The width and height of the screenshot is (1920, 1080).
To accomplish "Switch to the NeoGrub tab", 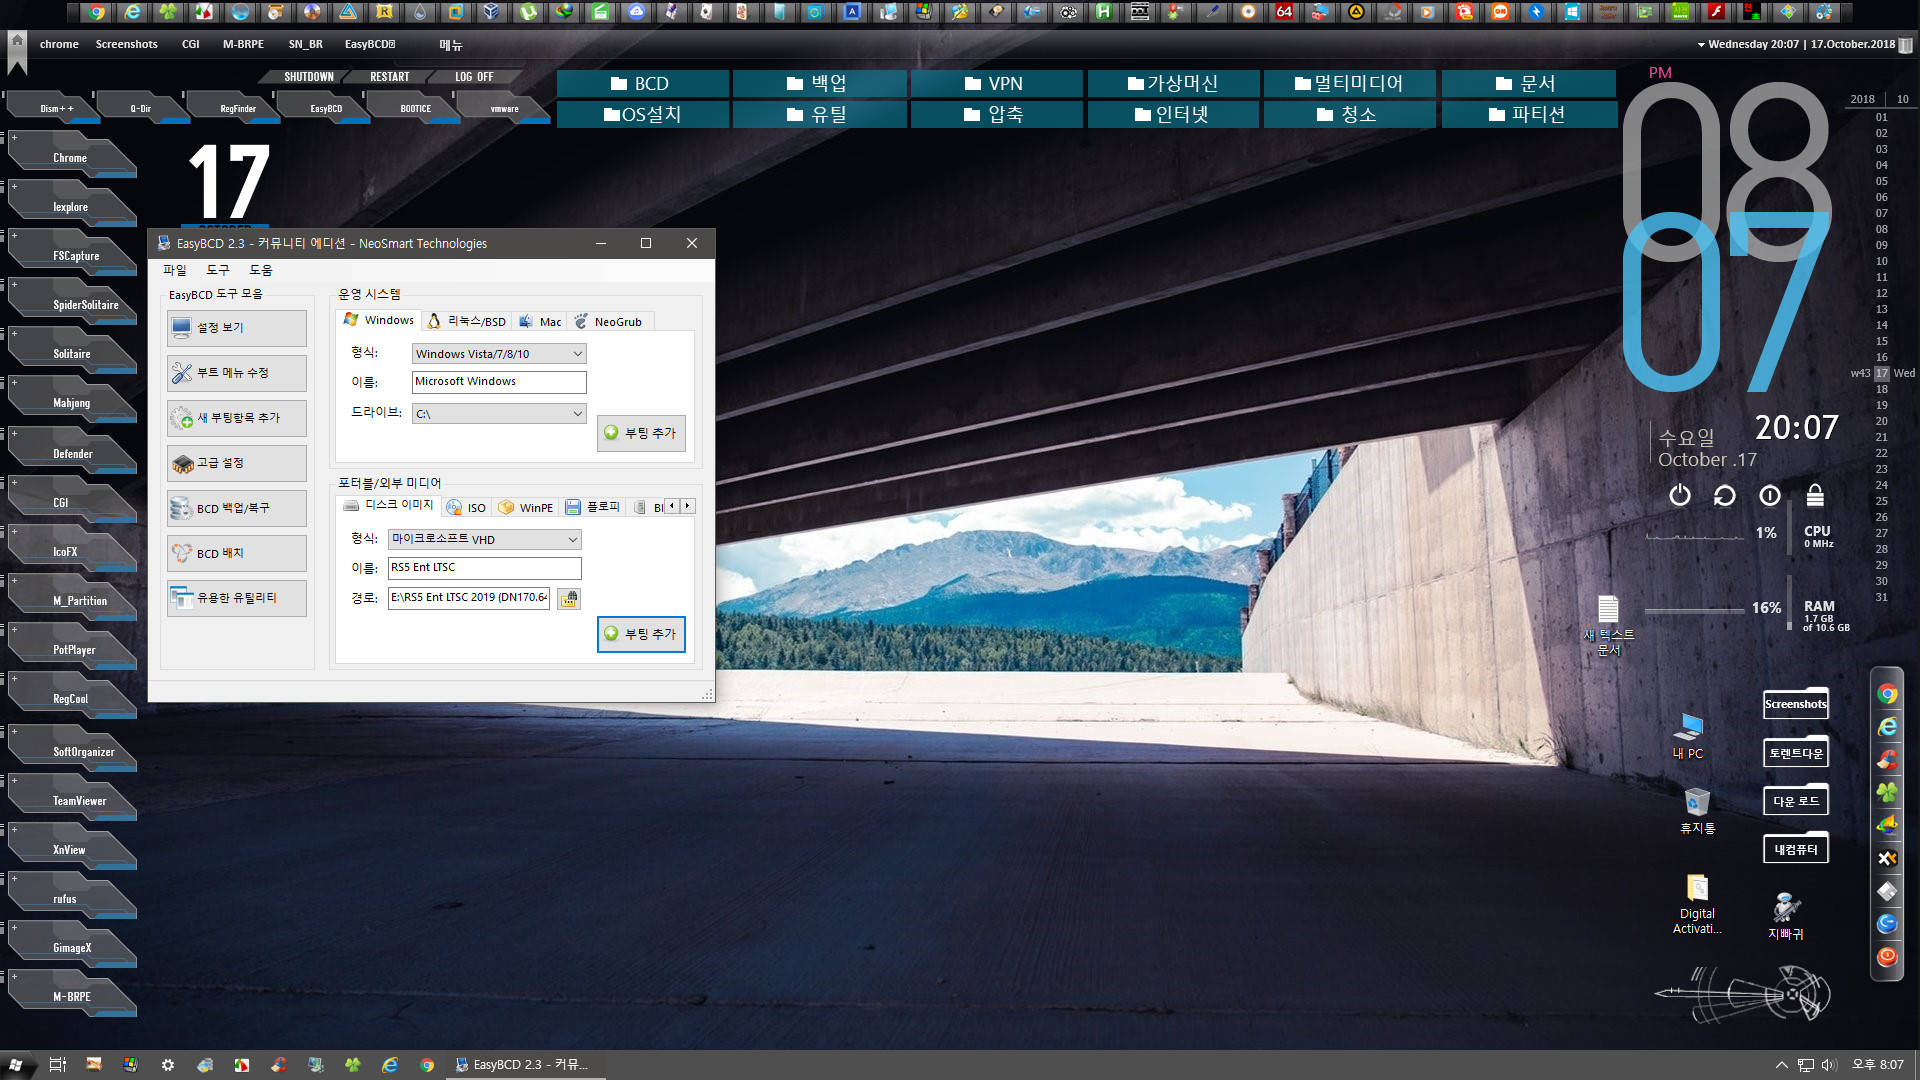I will (x=608, y=321).
